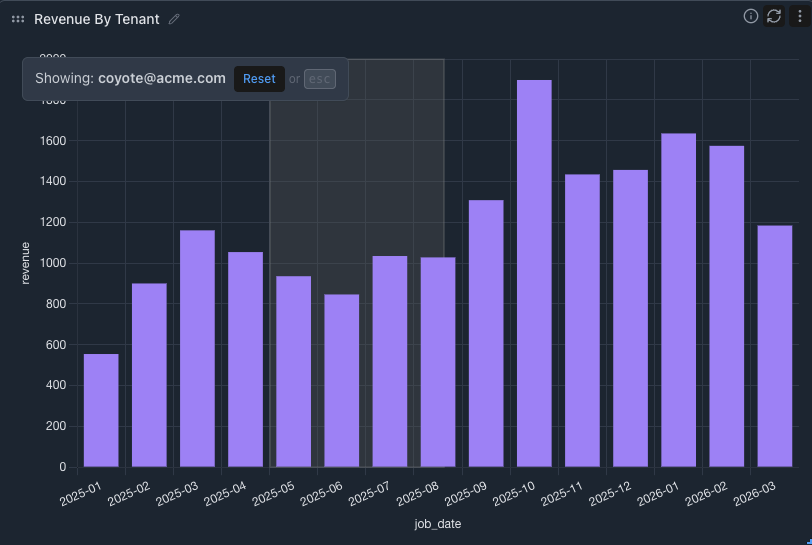Image resolution: width=812 pixels, height=545 pixels.
Task: Select the 2025-02 revenue bar
Action: [x=149, y=375]
